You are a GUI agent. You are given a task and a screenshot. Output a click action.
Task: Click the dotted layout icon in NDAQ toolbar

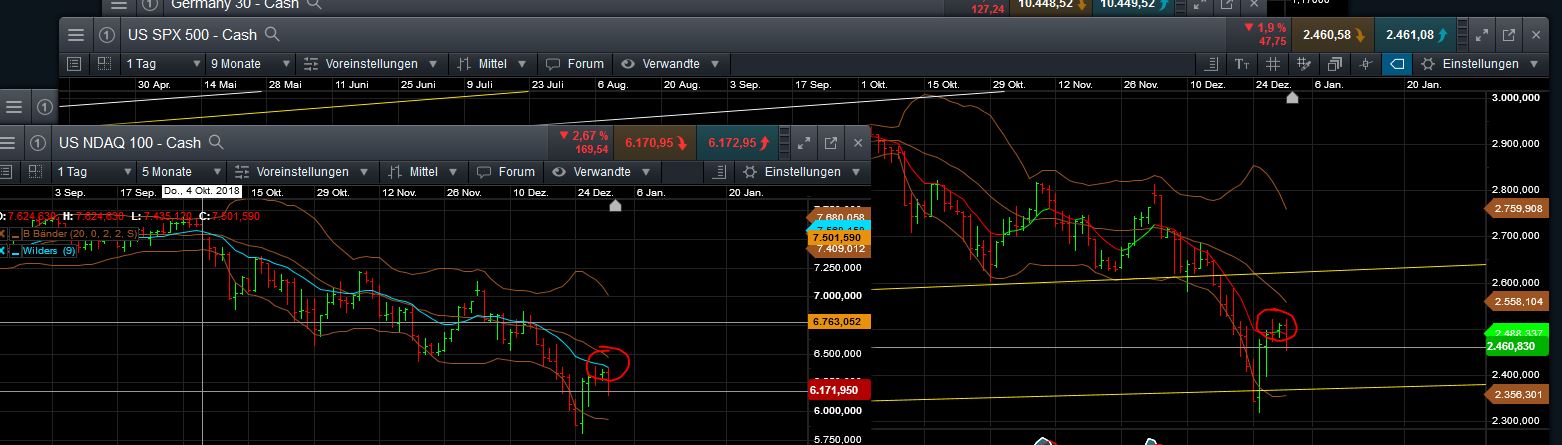pos(35,171)
